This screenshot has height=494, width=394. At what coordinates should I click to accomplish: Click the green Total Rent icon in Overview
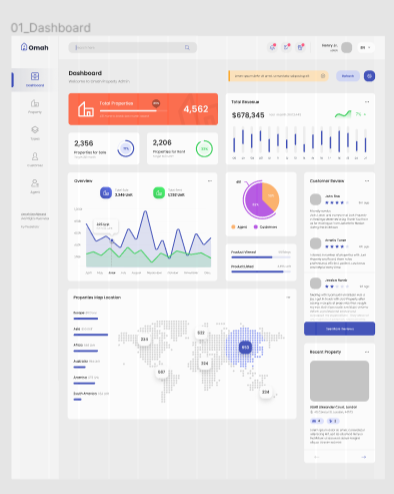click(159, 193)
